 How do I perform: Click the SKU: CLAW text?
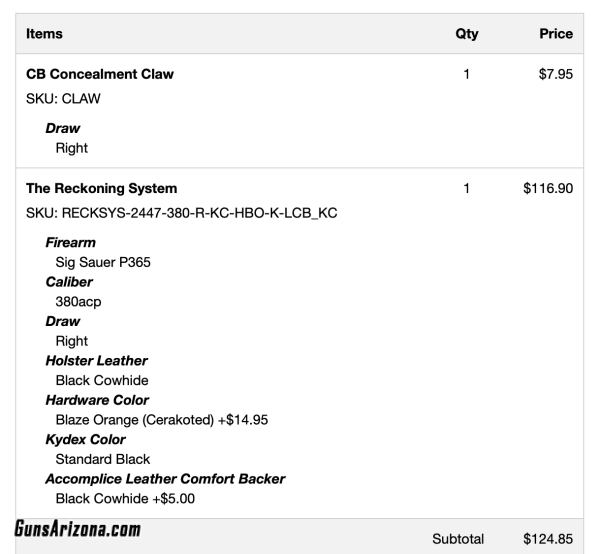(x=63, y=98)
